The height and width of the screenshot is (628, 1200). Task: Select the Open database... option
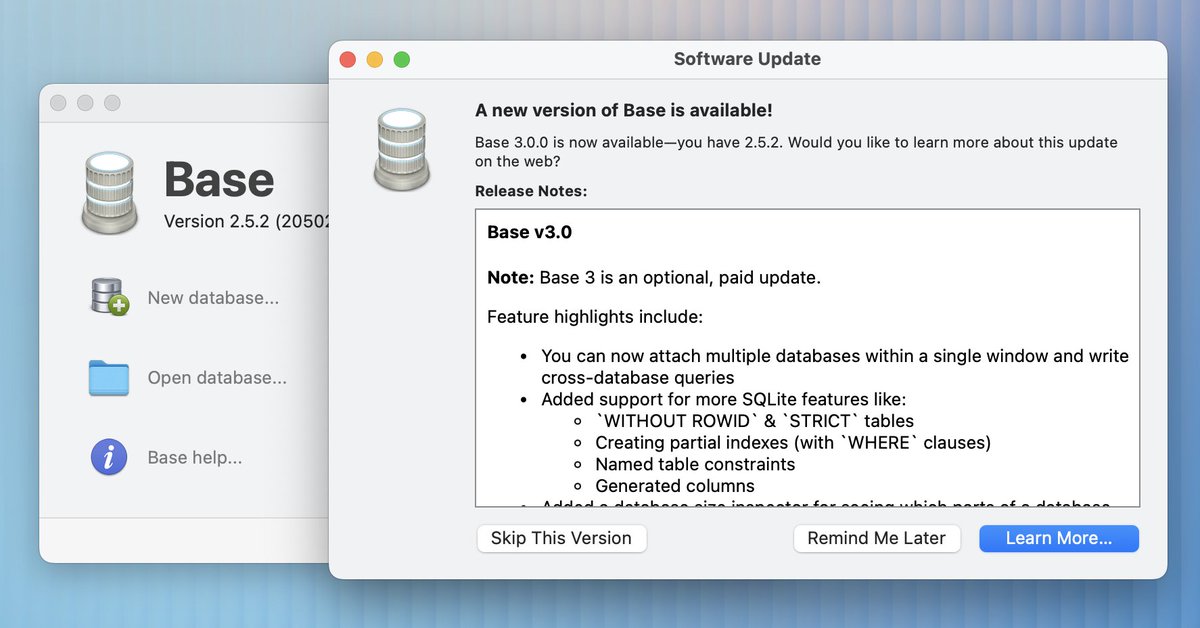[217, 378]
